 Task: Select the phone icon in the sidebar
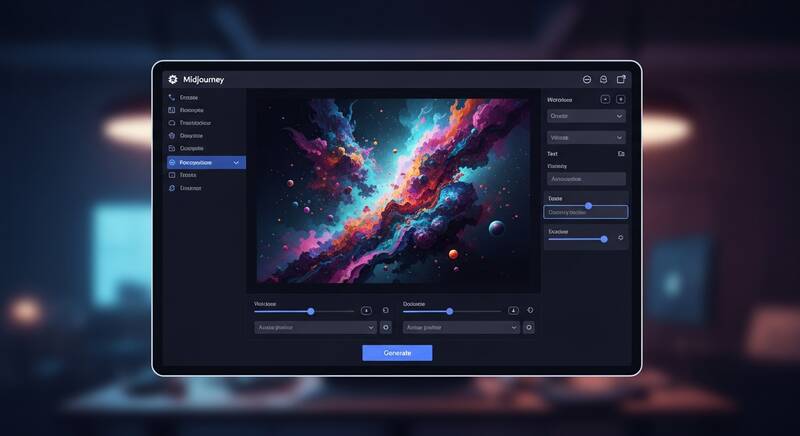click(x=172, y=97)
